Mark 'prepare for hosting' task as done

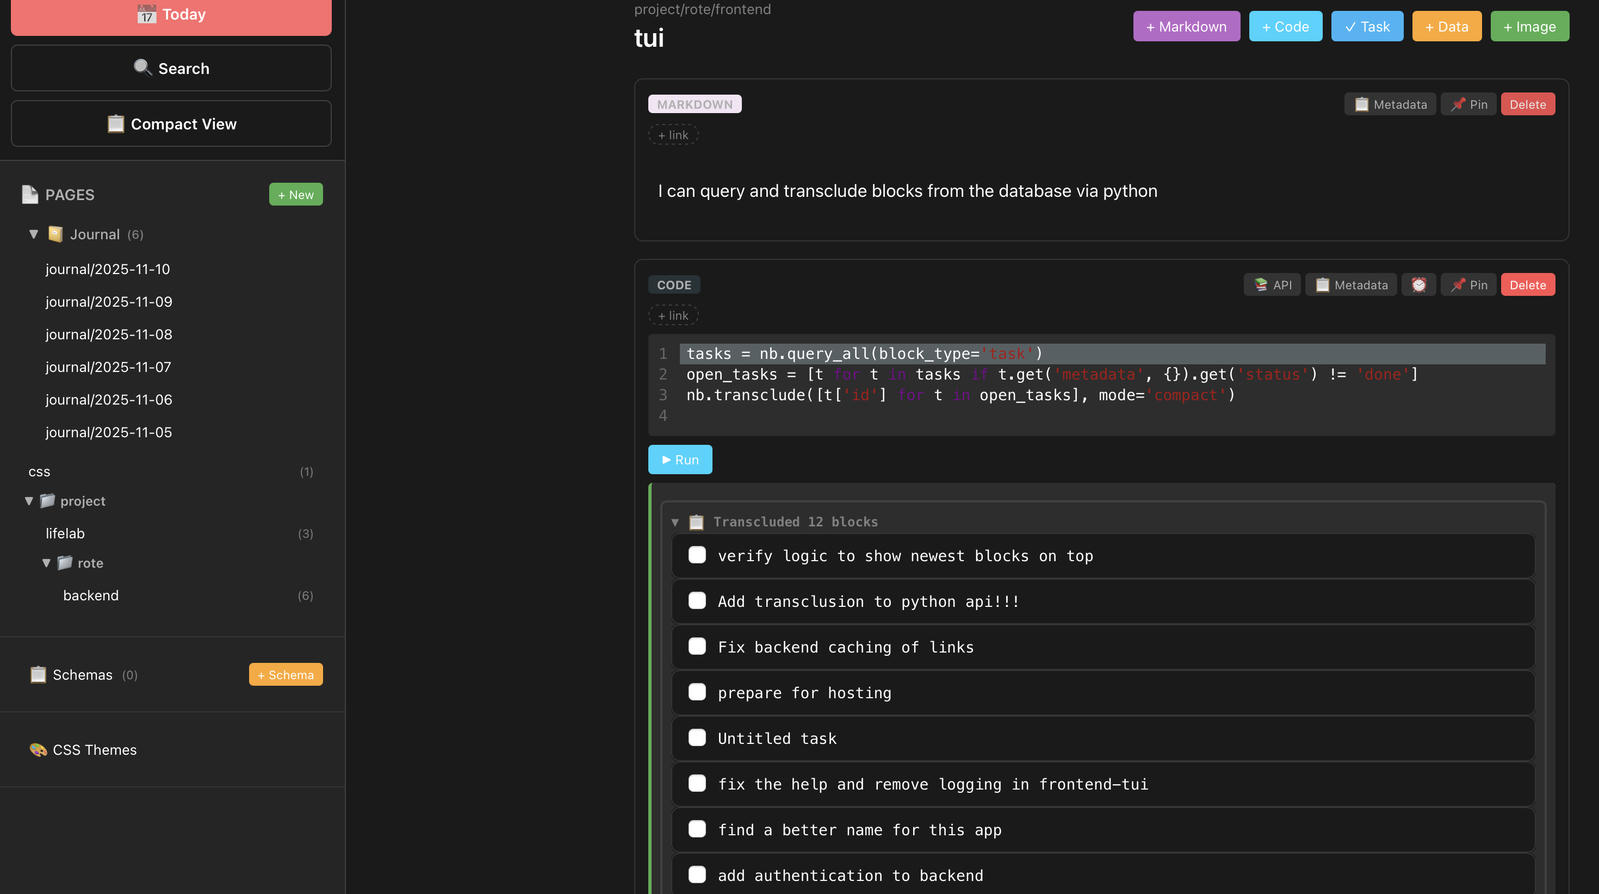(697, 692)
